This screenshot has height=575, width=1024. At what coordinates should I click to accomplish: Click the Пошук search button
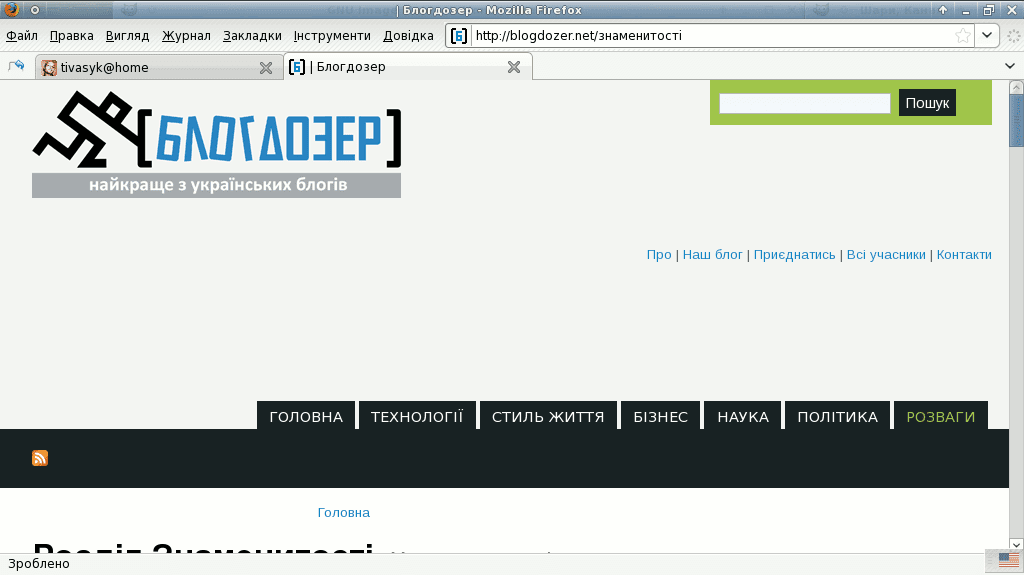(x=927, y=103)
